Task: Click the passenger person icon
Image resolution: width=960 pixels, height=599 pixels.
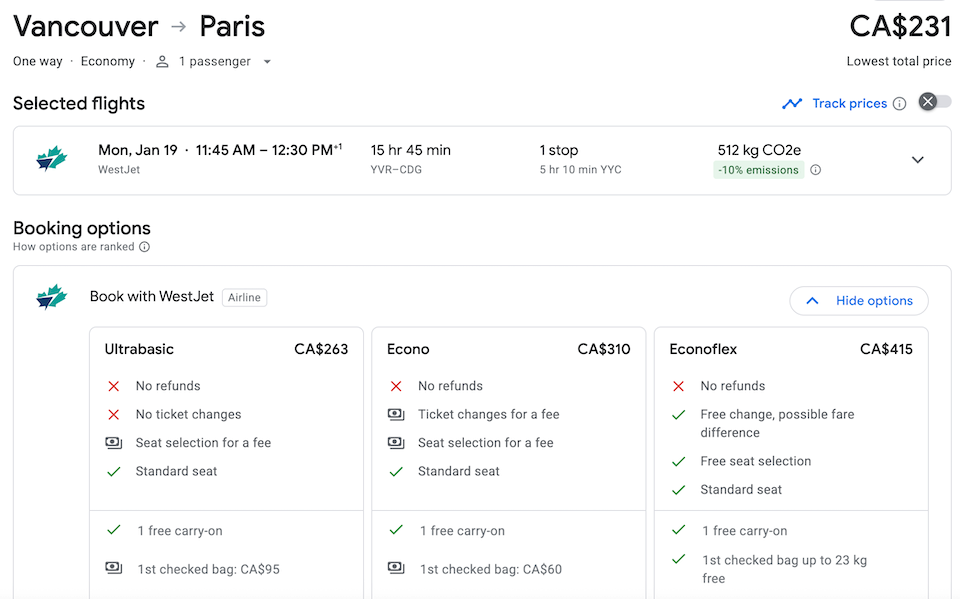Action: click(162, 62)
